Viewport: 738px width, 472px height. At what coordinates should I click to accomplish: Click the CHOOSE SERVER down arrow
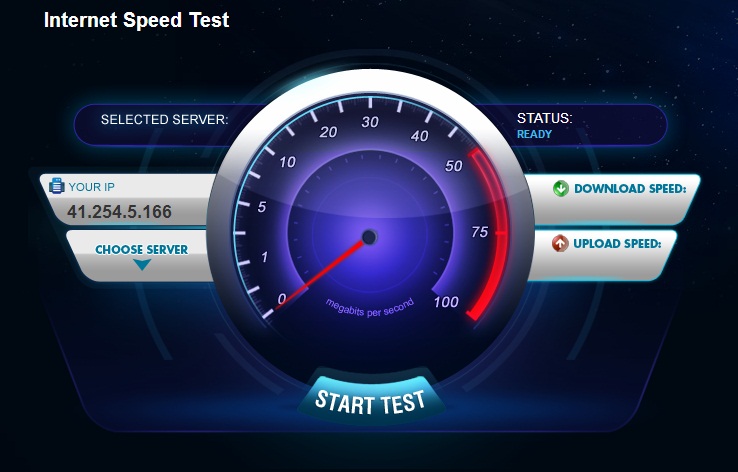142,265
